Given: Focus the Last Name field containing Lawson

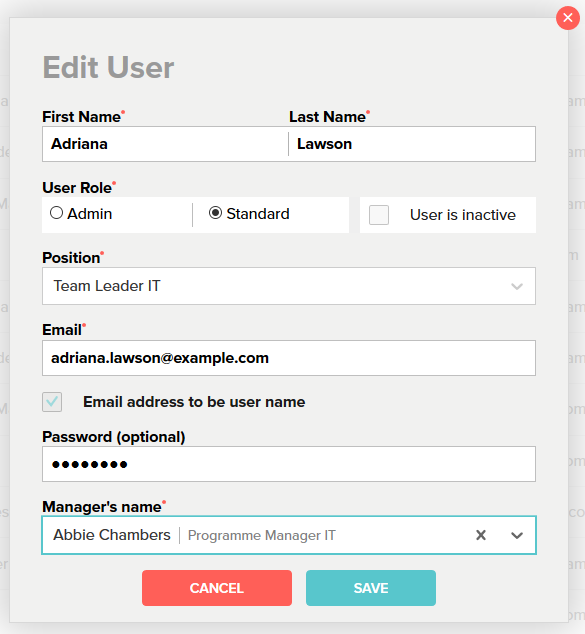Looking at the screenshot, I should coord(412,144).
